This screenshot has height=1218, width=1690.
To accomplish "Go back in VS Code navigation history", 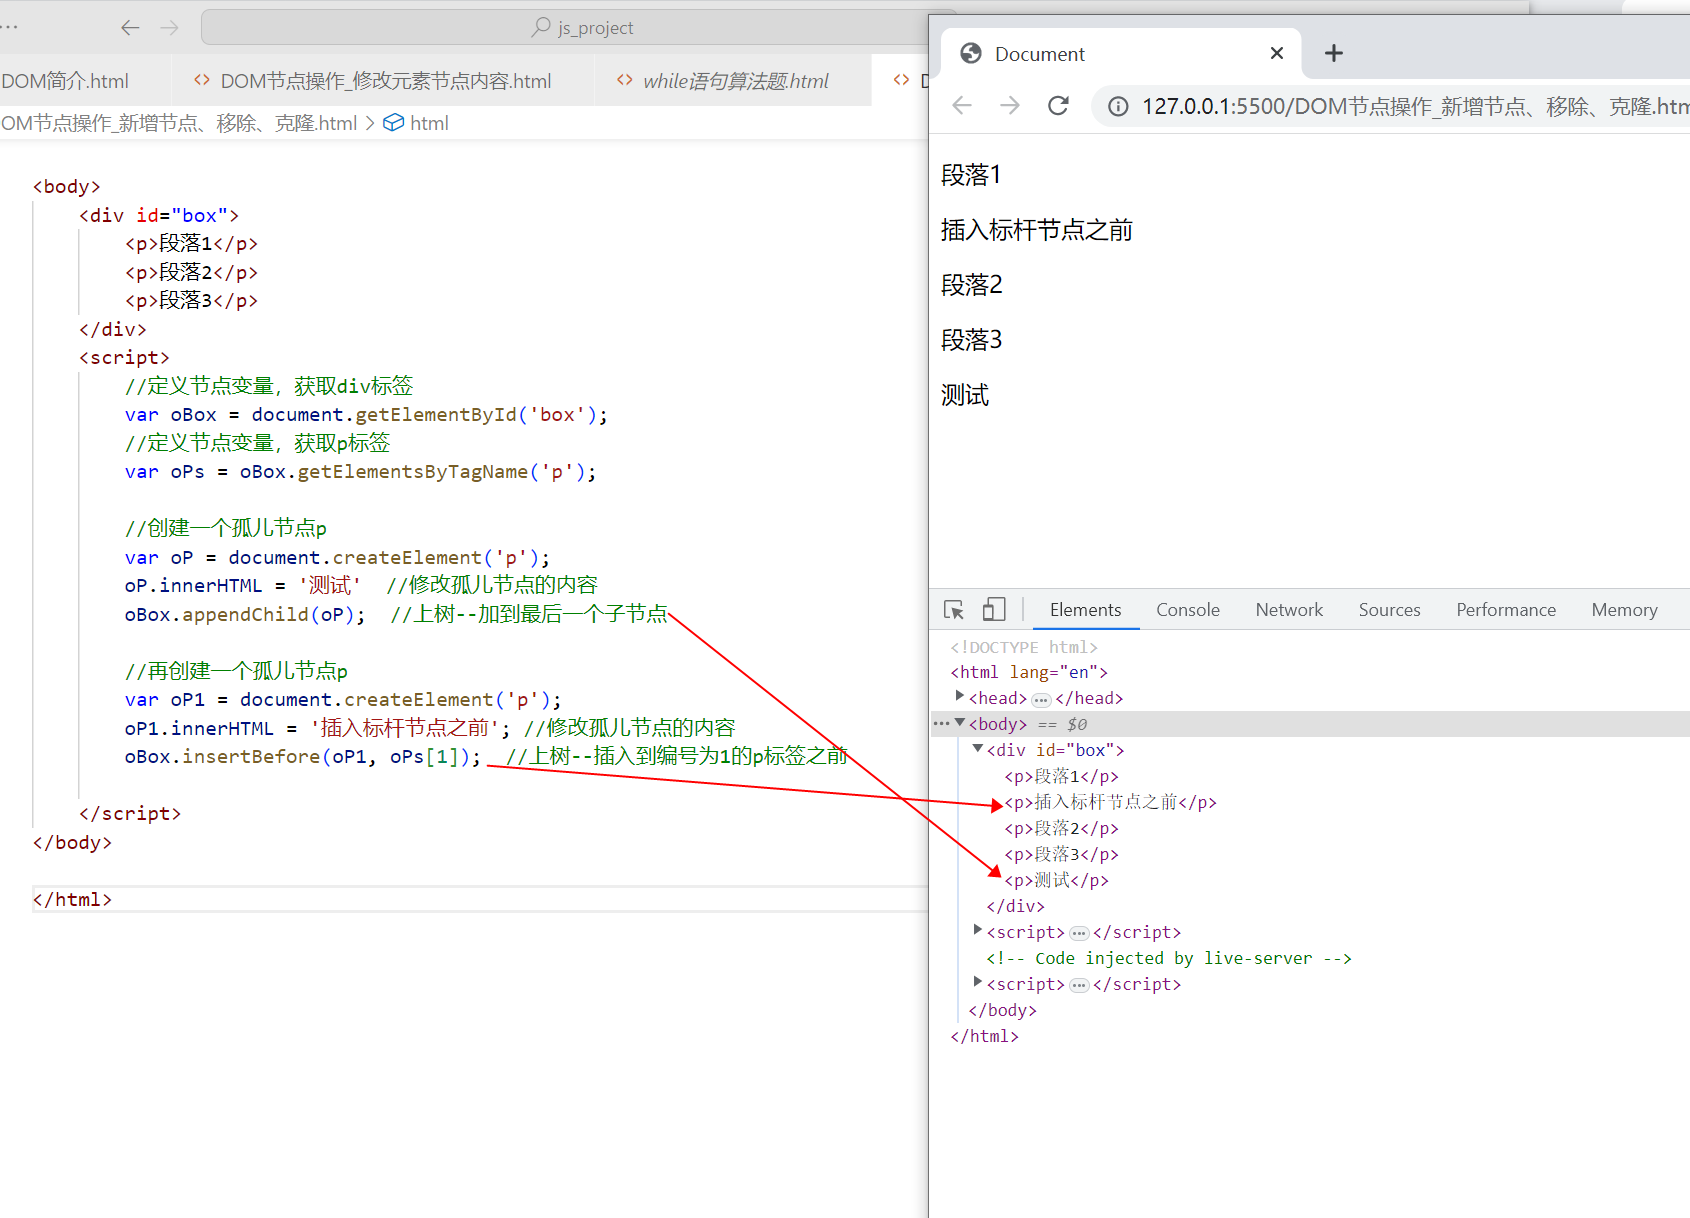I will [x=130, y=28].
